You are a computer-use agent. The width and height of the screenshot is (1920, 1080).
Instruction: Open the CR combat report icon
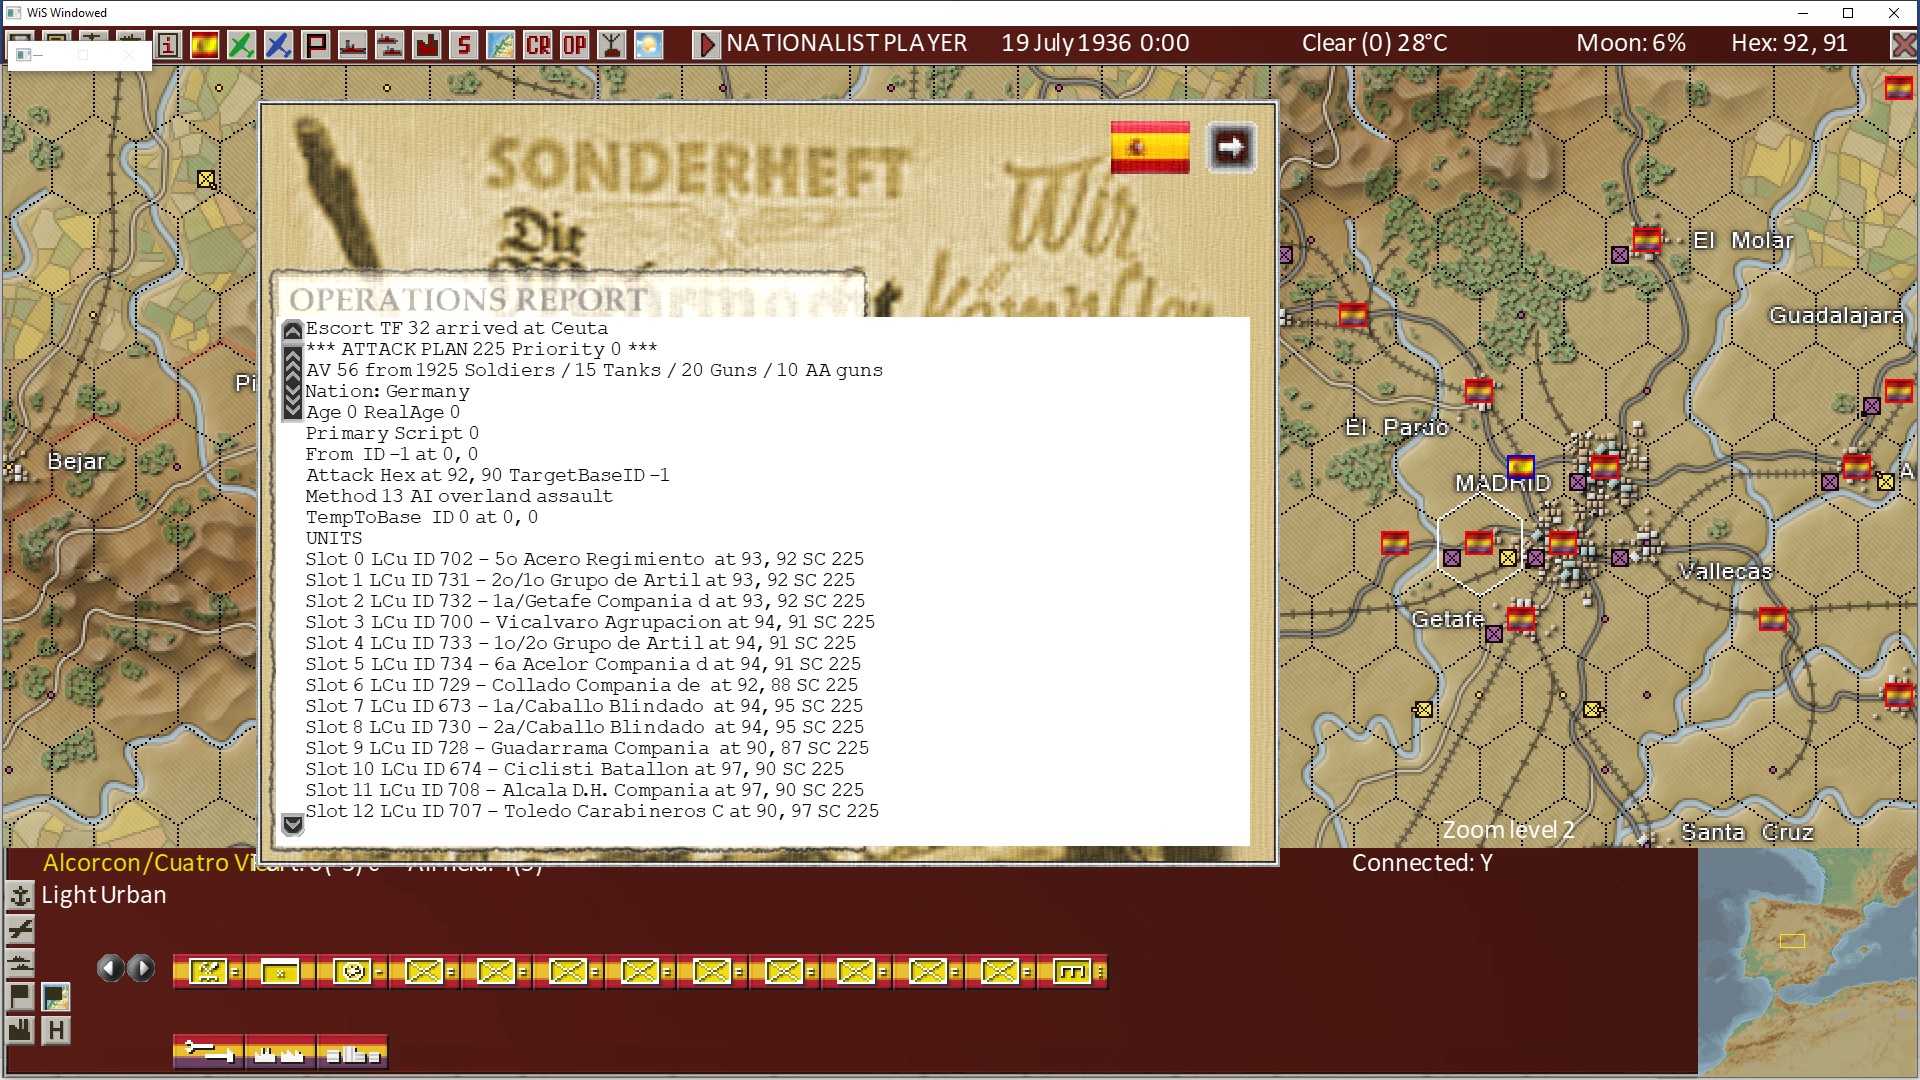(x=538, y=45)
